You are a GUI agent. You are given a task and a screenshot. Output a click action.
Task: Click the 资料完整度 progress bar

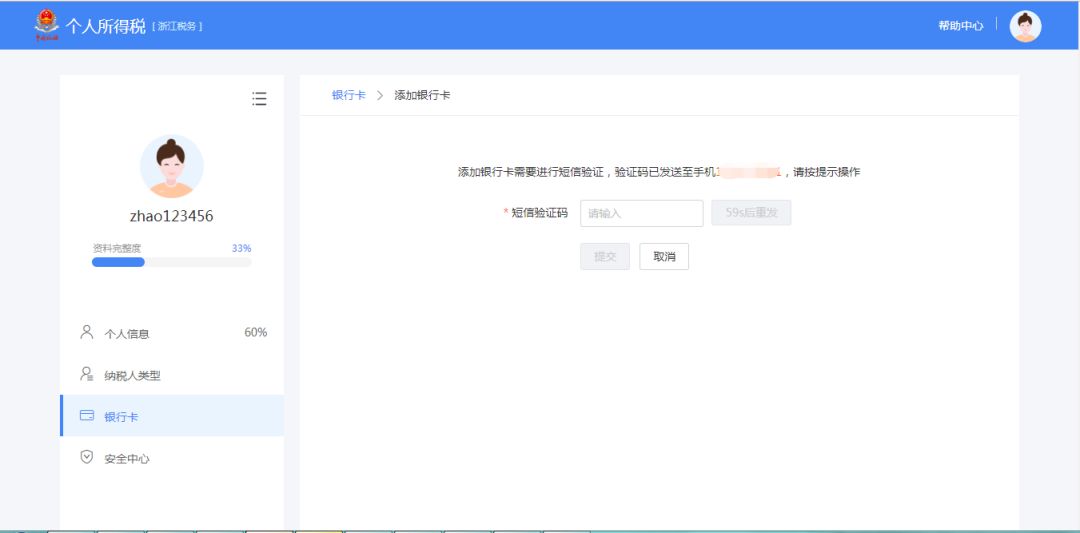click(x=171, y=262)
